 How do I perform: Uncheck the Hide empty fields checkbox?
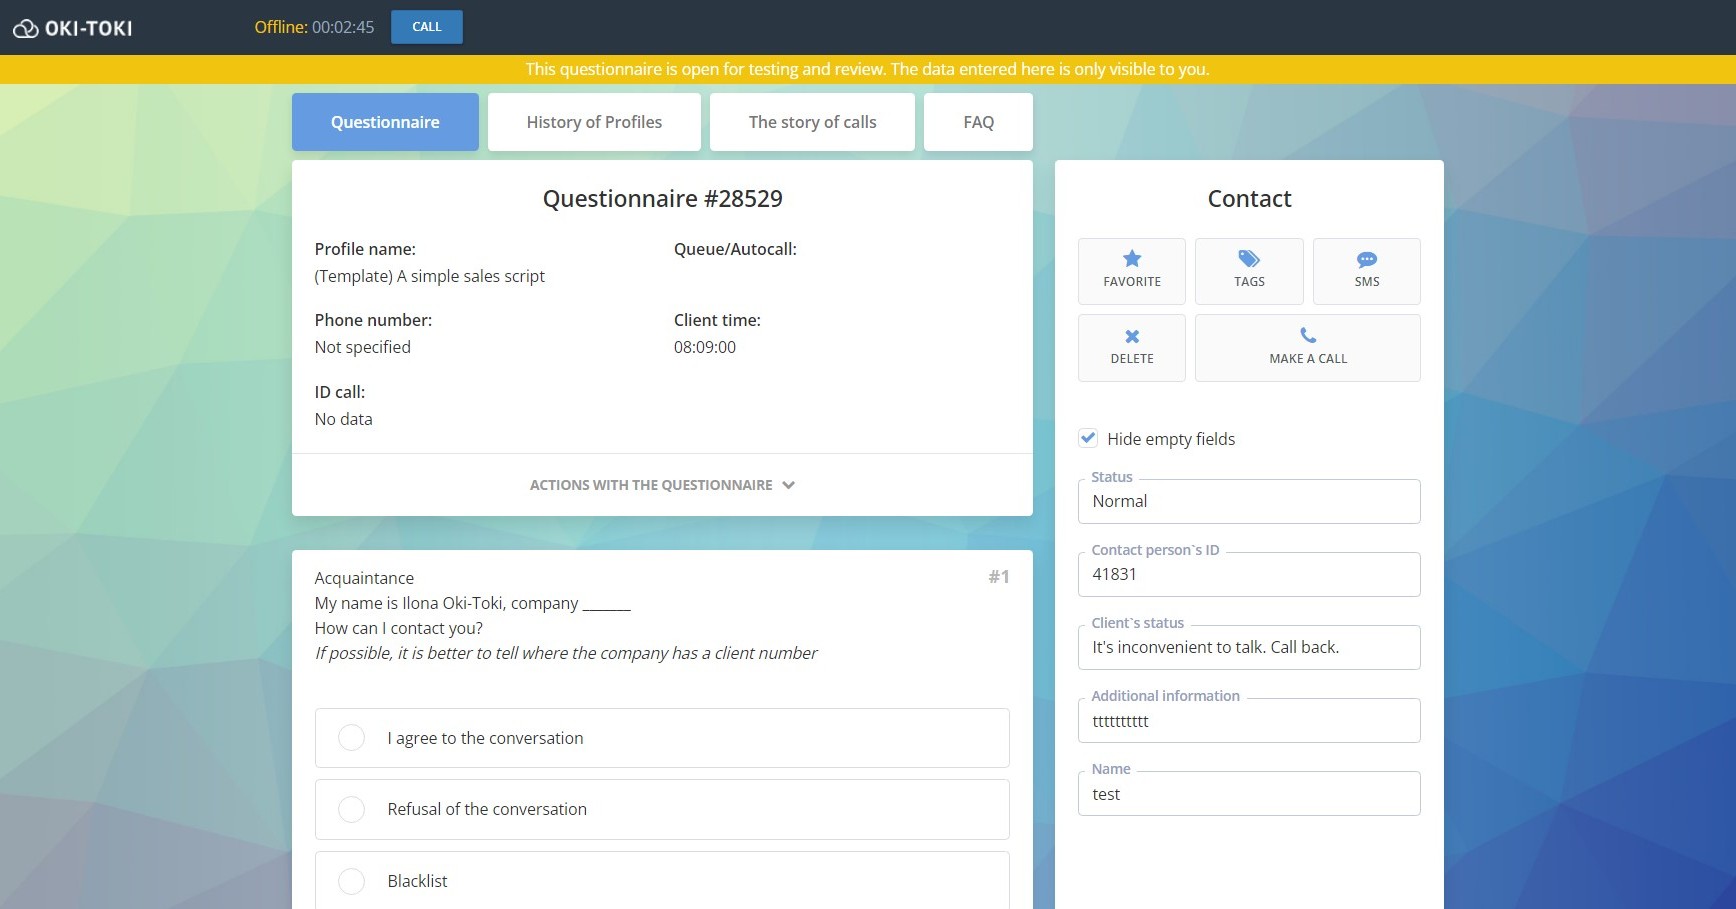coord(1088,438)
